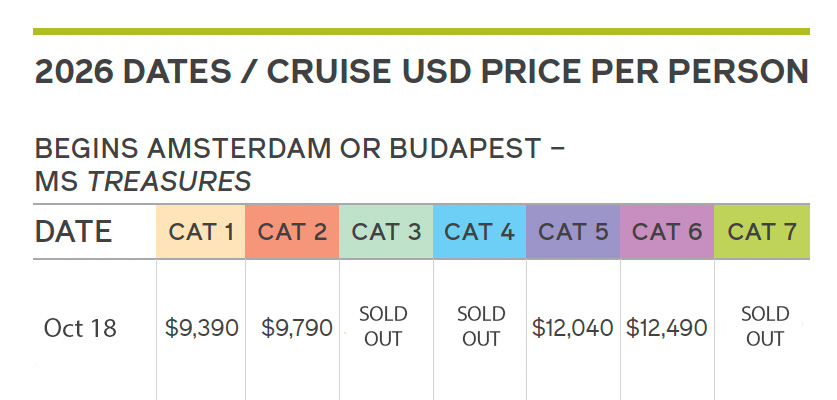Click the CAT 5 purple header
Image resolution: width=837 pixels, height=400 pixels.
pos(574,232)
